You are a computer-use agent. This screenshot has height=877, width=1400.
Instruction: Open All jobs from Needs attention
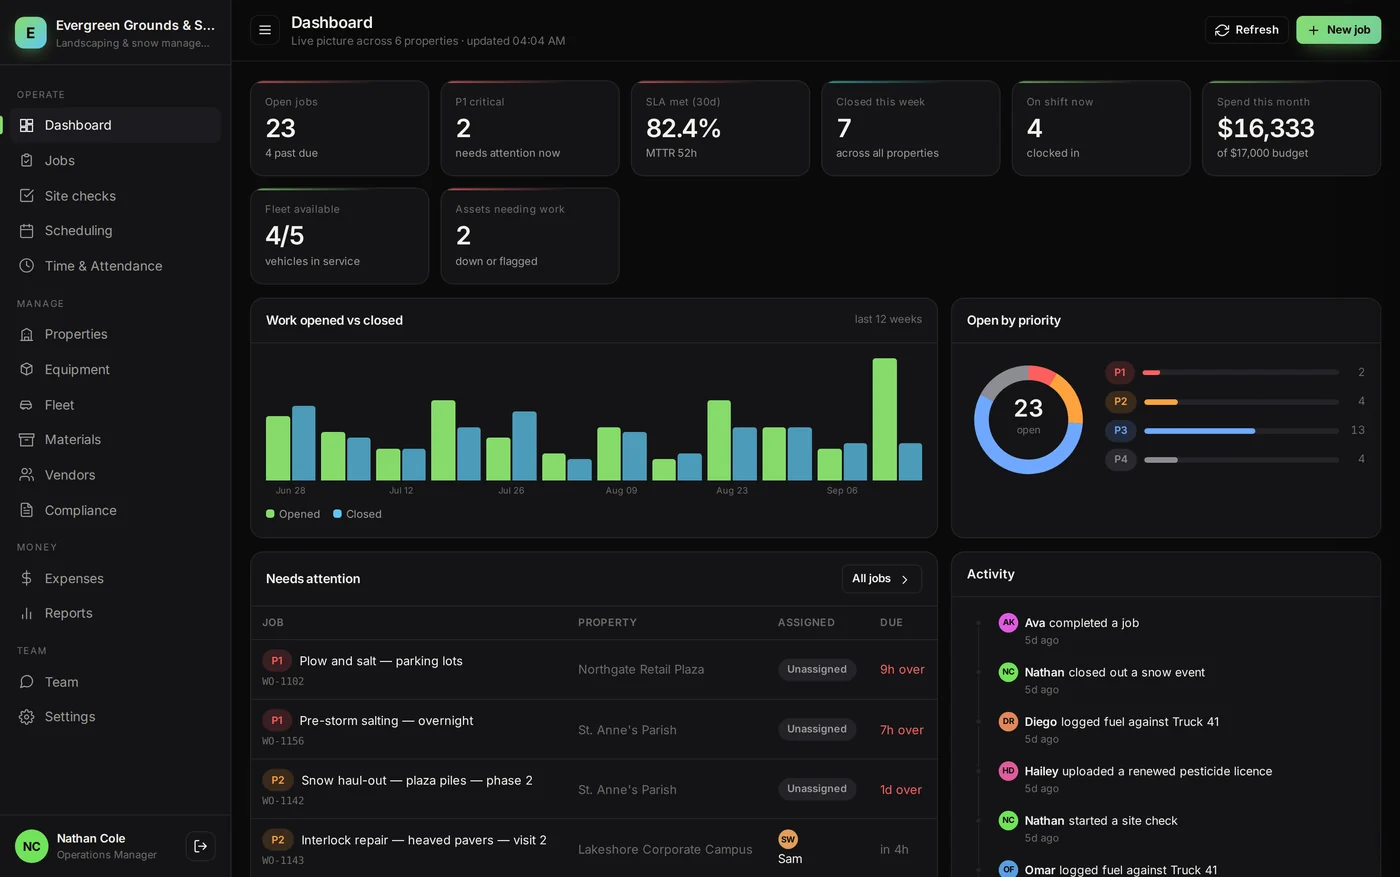(x=881, y=579)
